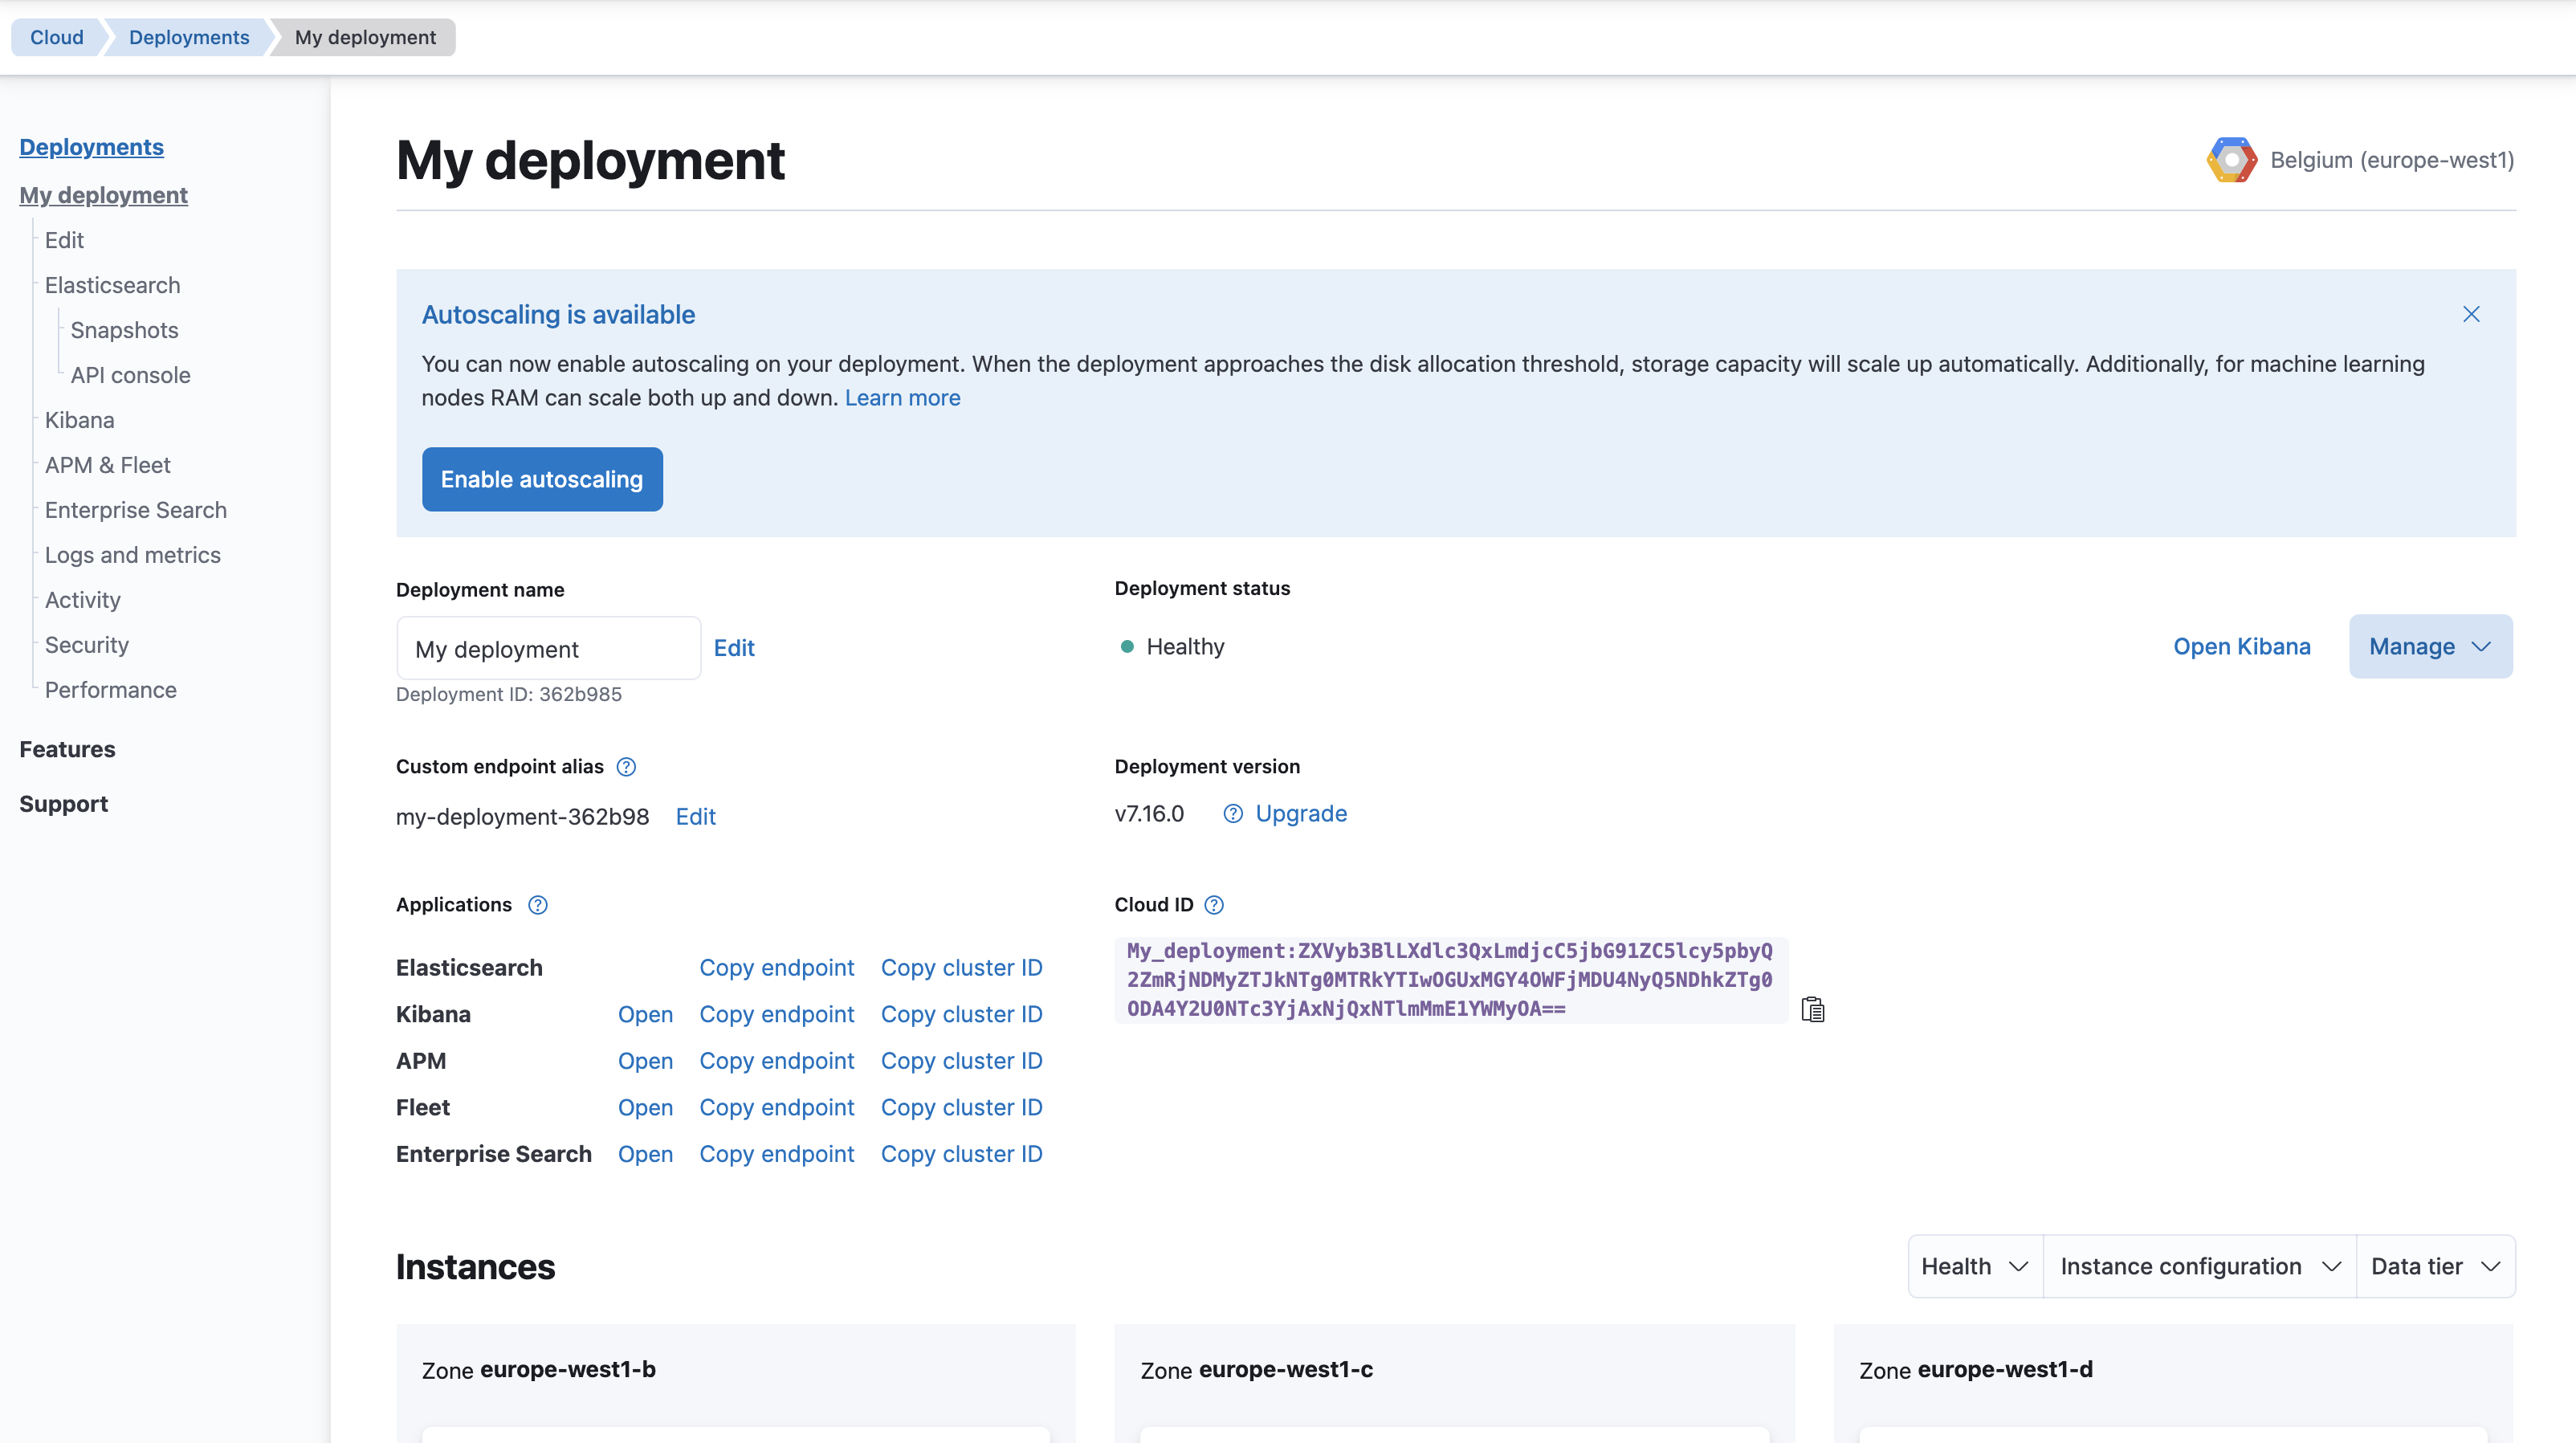Focus the Deployment name input field
The width and height of the screenshot is (2576, 1443).
548,649
